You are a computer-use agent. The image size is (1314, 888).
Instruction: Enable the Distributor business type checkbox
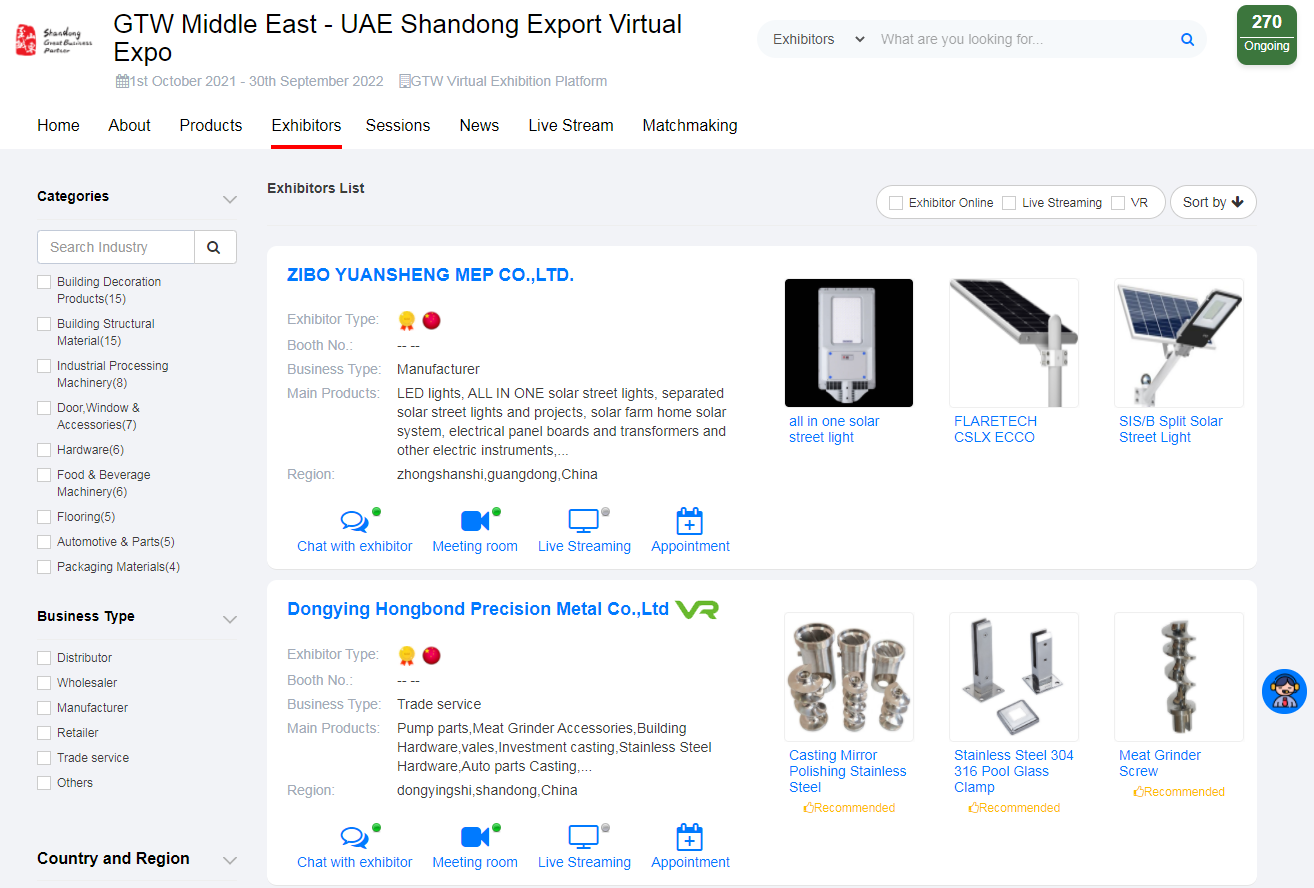coord(44,658)
